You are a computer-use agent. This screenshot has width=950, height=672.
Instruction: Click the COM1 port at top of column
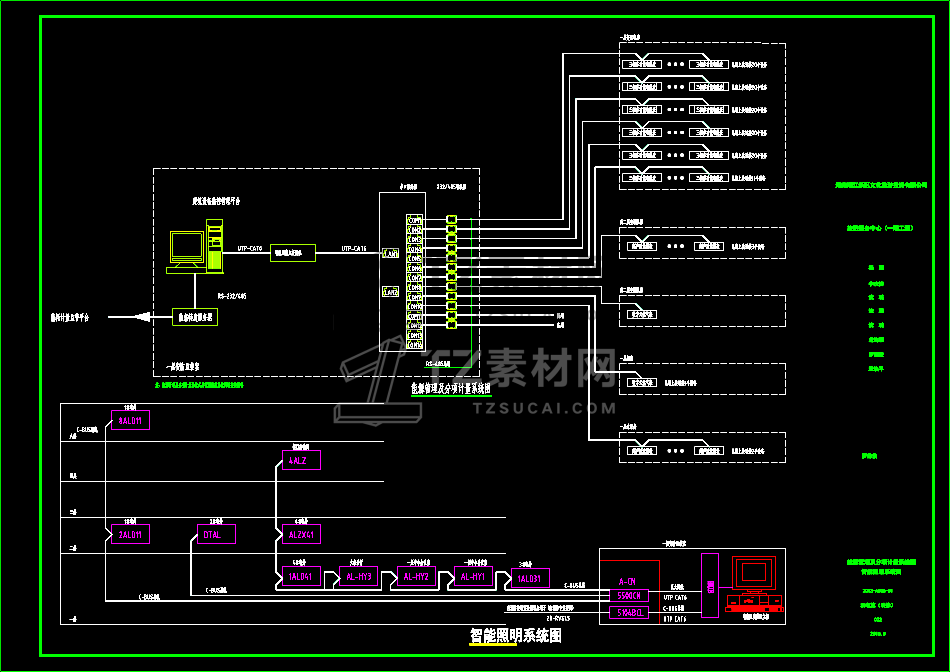point(414,219)
